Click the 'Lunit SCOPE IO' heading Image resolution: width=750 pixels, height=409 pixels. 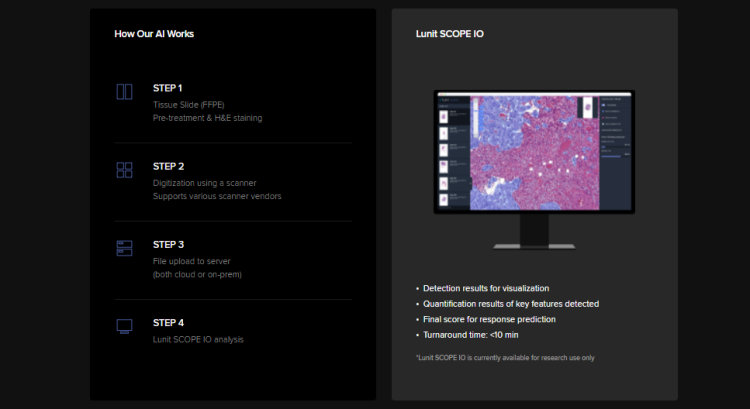pos(450,34)
